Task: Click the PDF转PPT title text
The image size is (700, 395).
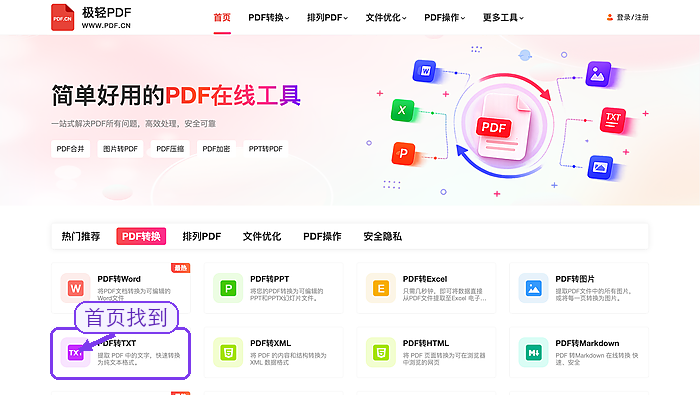Action: tap(270, 279)
